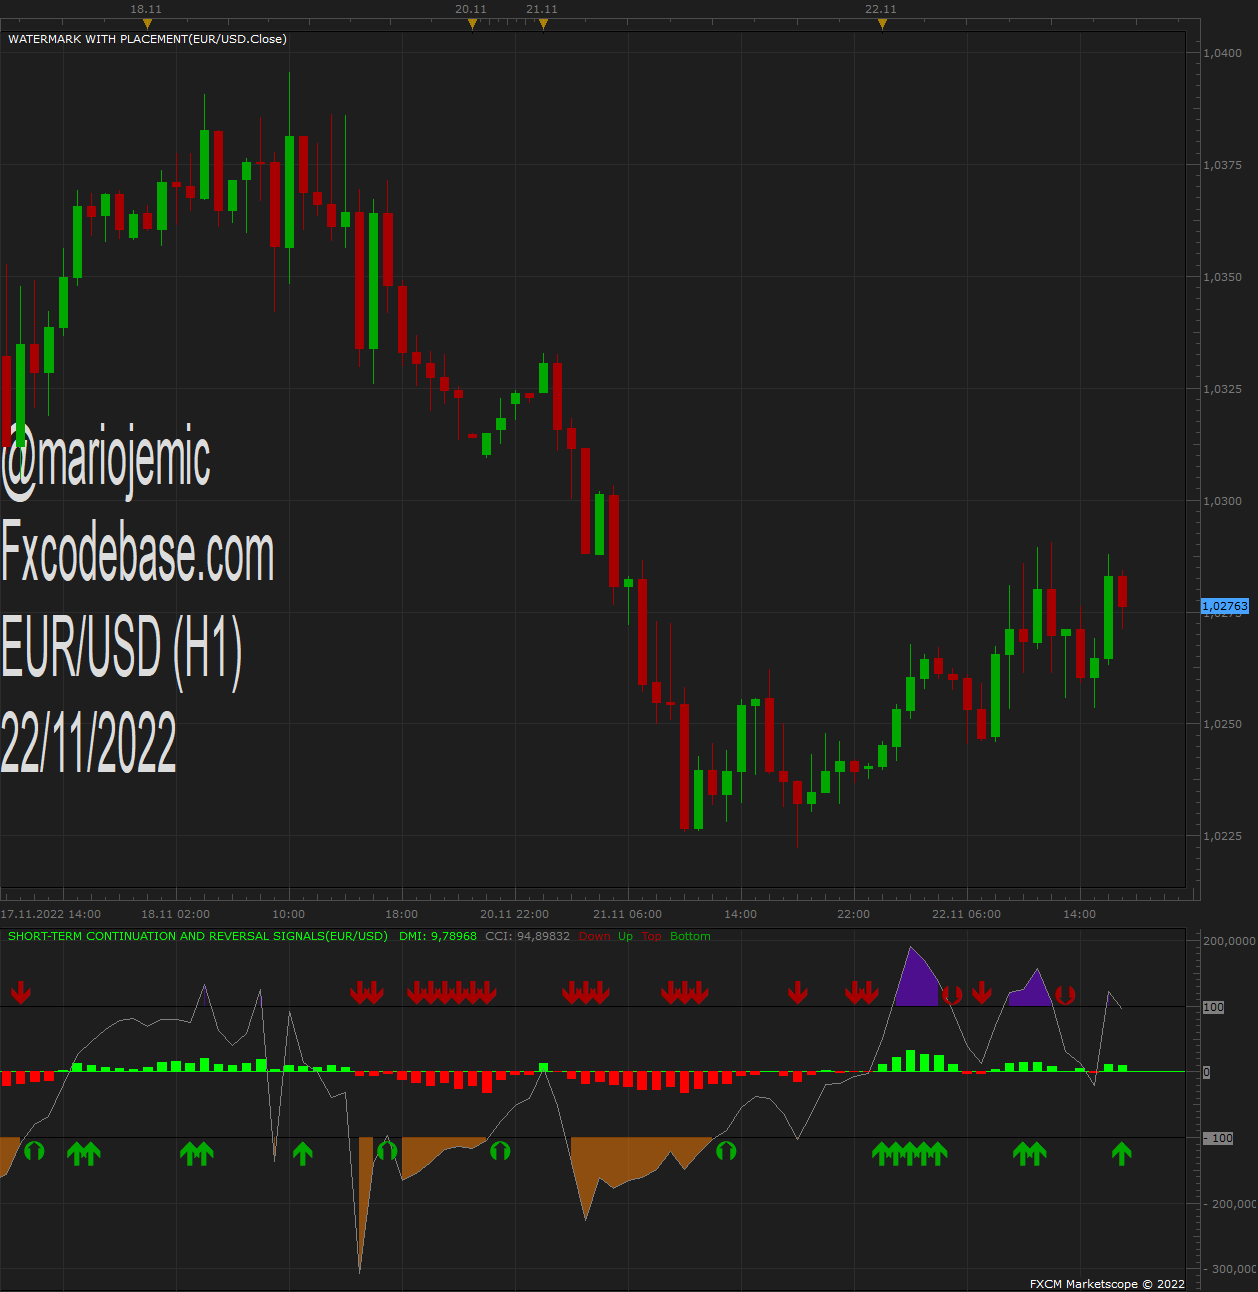Image resolution: width=1258 pixels, height=1292 pixels.
Task: Click the CCI: 94,89832 value
Action: tap(527, 936)
